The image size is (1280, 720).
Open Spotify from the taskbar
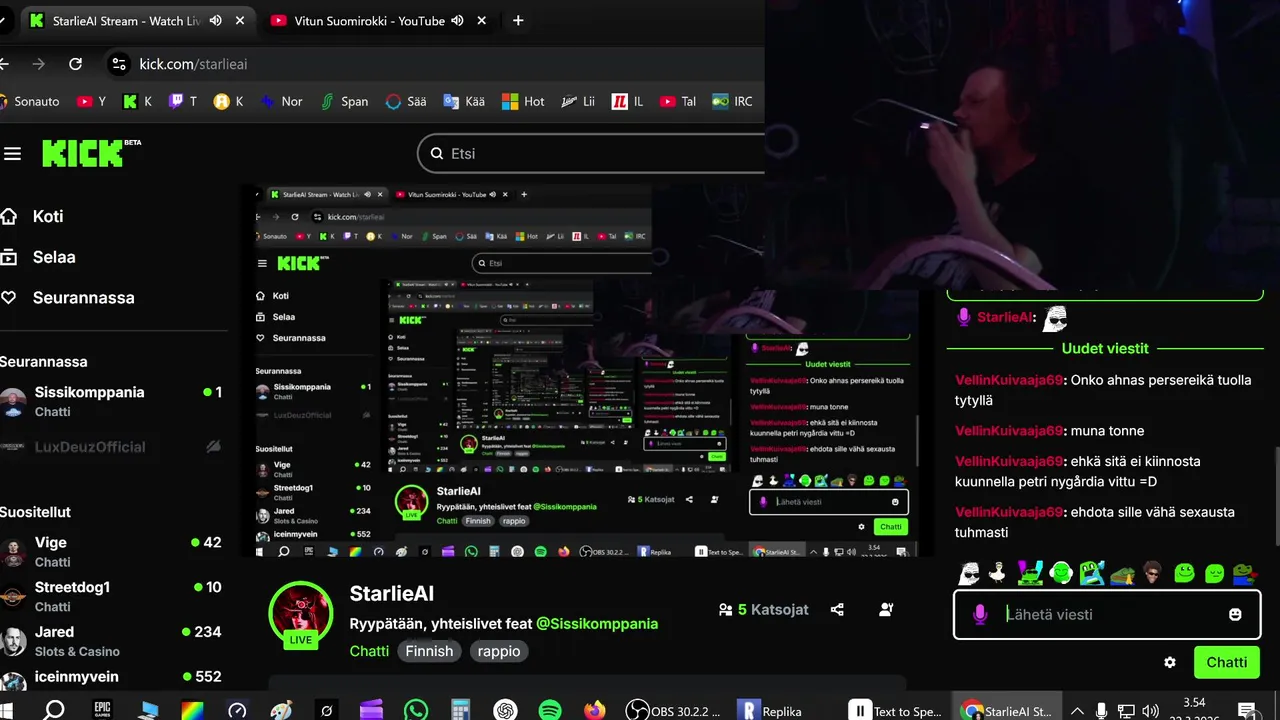pos(549,710)
